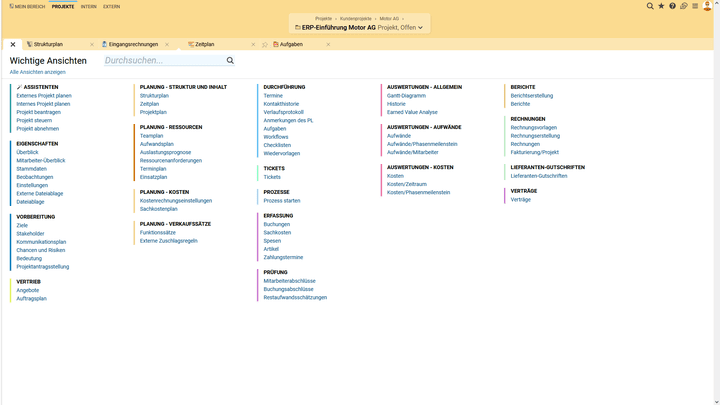Image resolution: width=720 pixels, height=405 pixels.
Task: Click magnifier icon in Durchsuchen field
Action: tap(230, 61)
